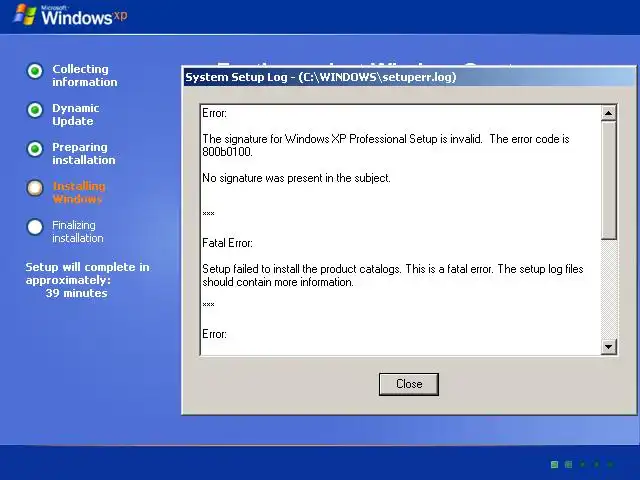The width and height of the screenshot is (640, 480).
Task: Click the Windows XP logo
Action: (70, 15)
